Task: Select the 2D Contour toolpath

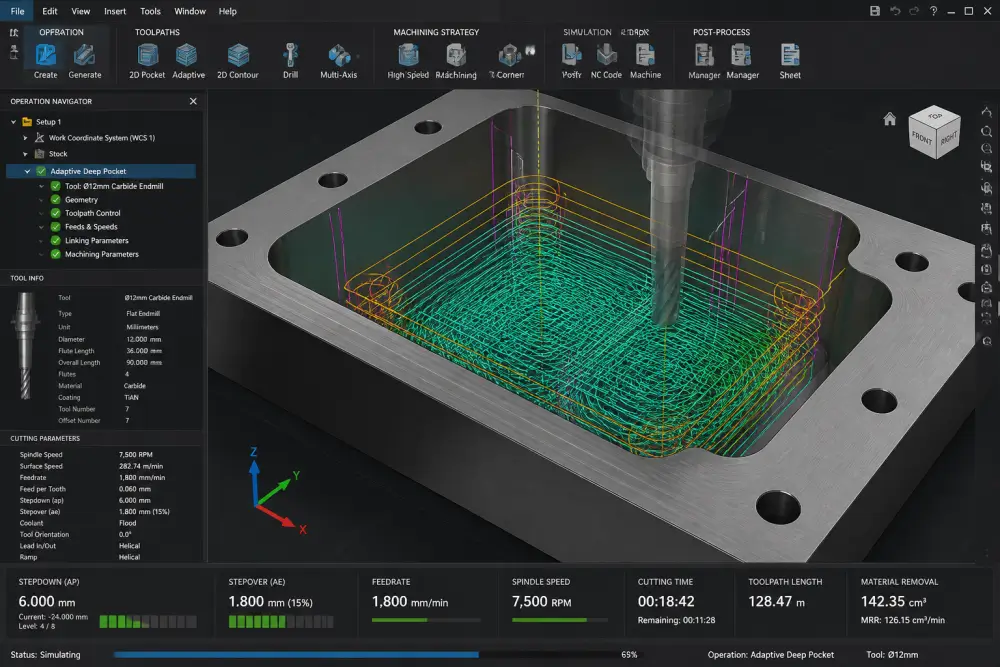Action: pyautogui.click(x=238, y=55)
